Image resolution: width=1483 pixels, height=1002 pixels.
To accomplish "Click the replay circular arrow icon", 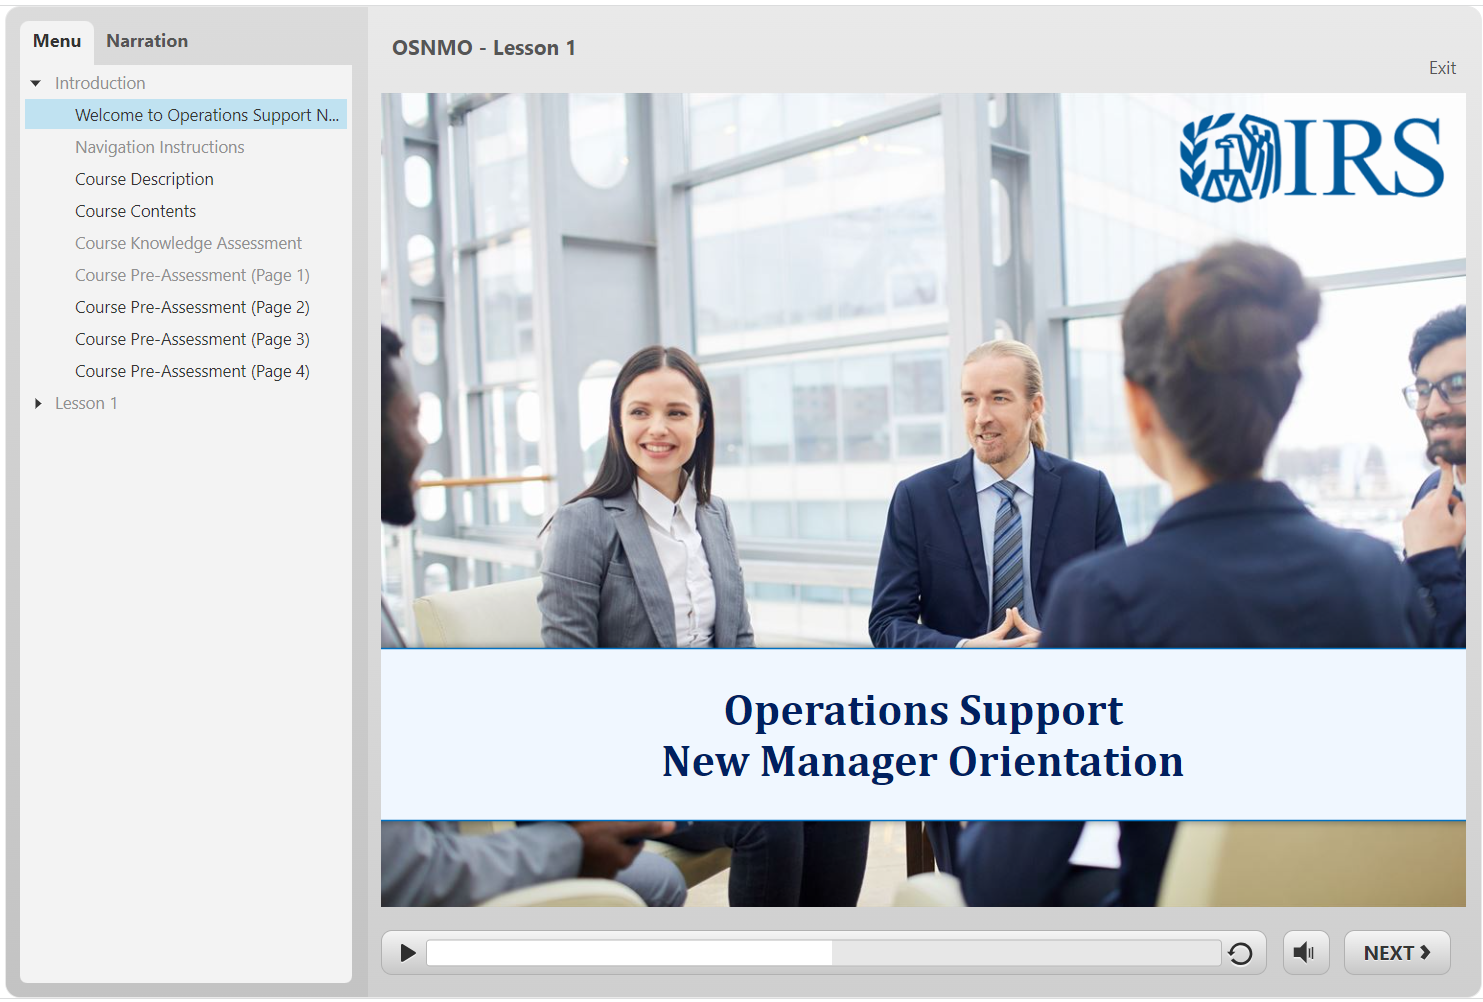I will (x=1240, y=953).
